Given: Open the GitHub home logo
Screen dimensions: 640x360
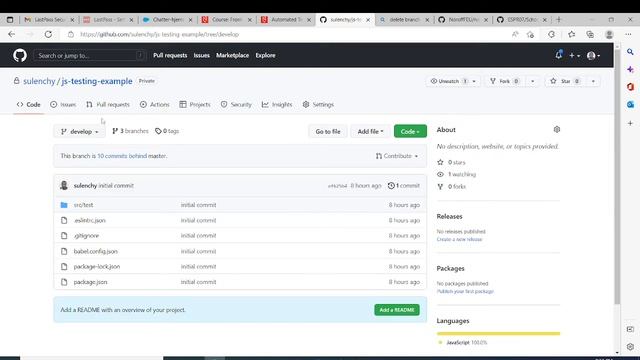Looking at the screenshot, I should click(20, 55).
